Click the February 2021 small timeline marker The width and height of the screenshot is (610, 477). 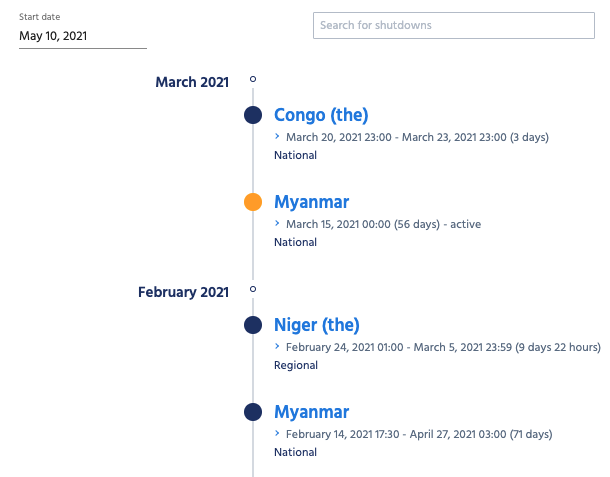click(253, 289)
